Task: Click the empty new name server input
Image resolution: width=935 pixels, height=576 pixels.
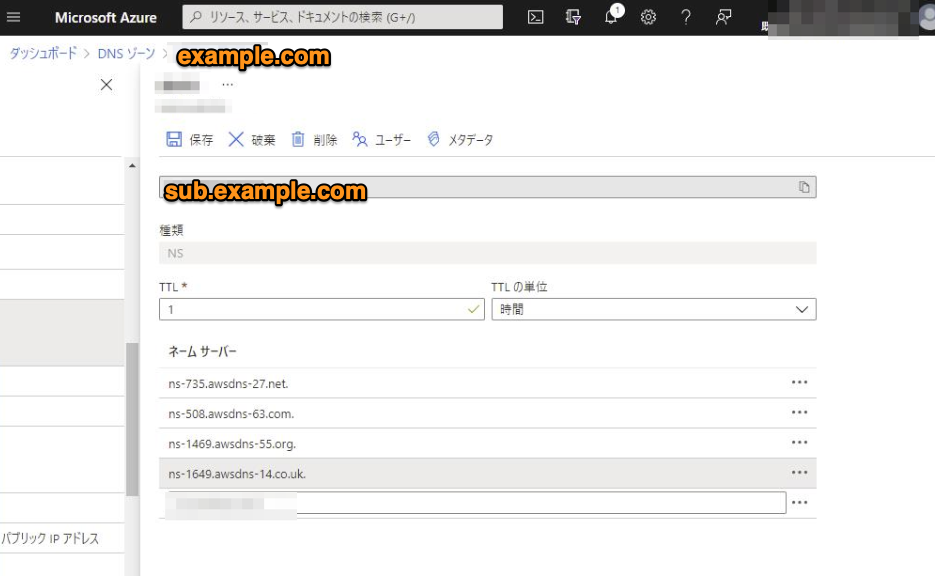Action: (476, 503)
